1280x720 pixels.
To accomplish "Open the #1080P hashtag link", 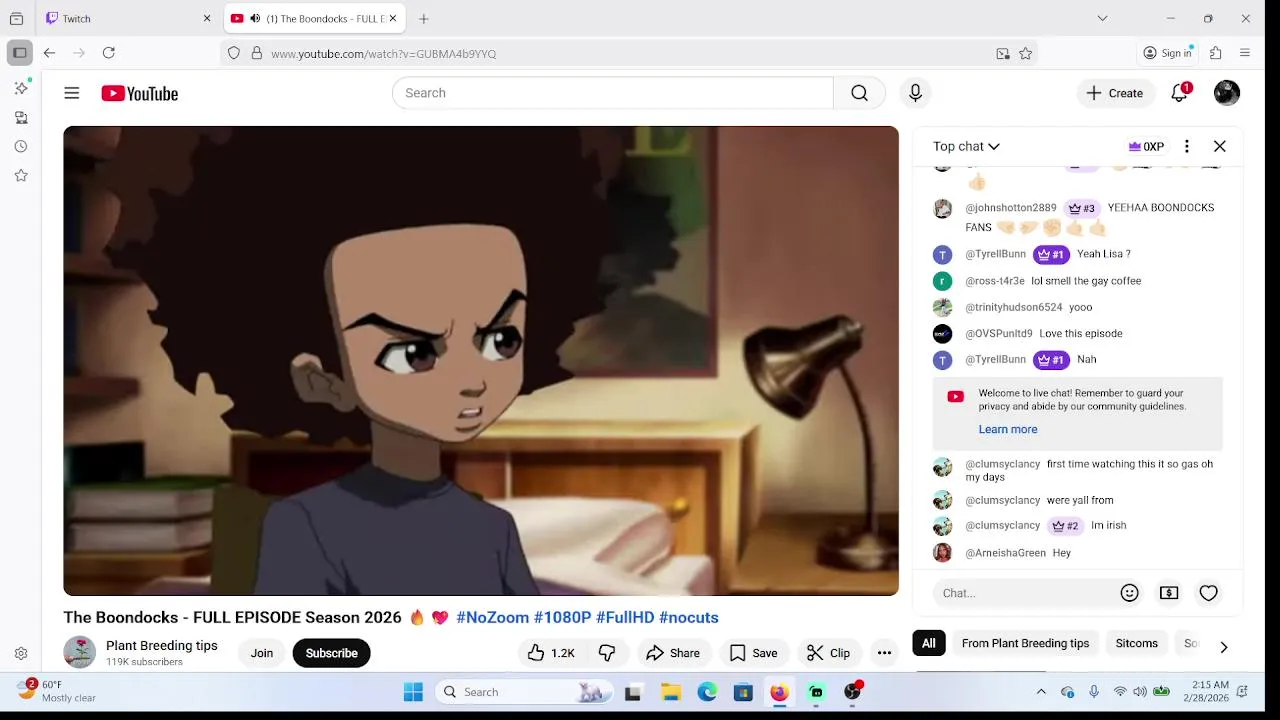I will [563, 617].
